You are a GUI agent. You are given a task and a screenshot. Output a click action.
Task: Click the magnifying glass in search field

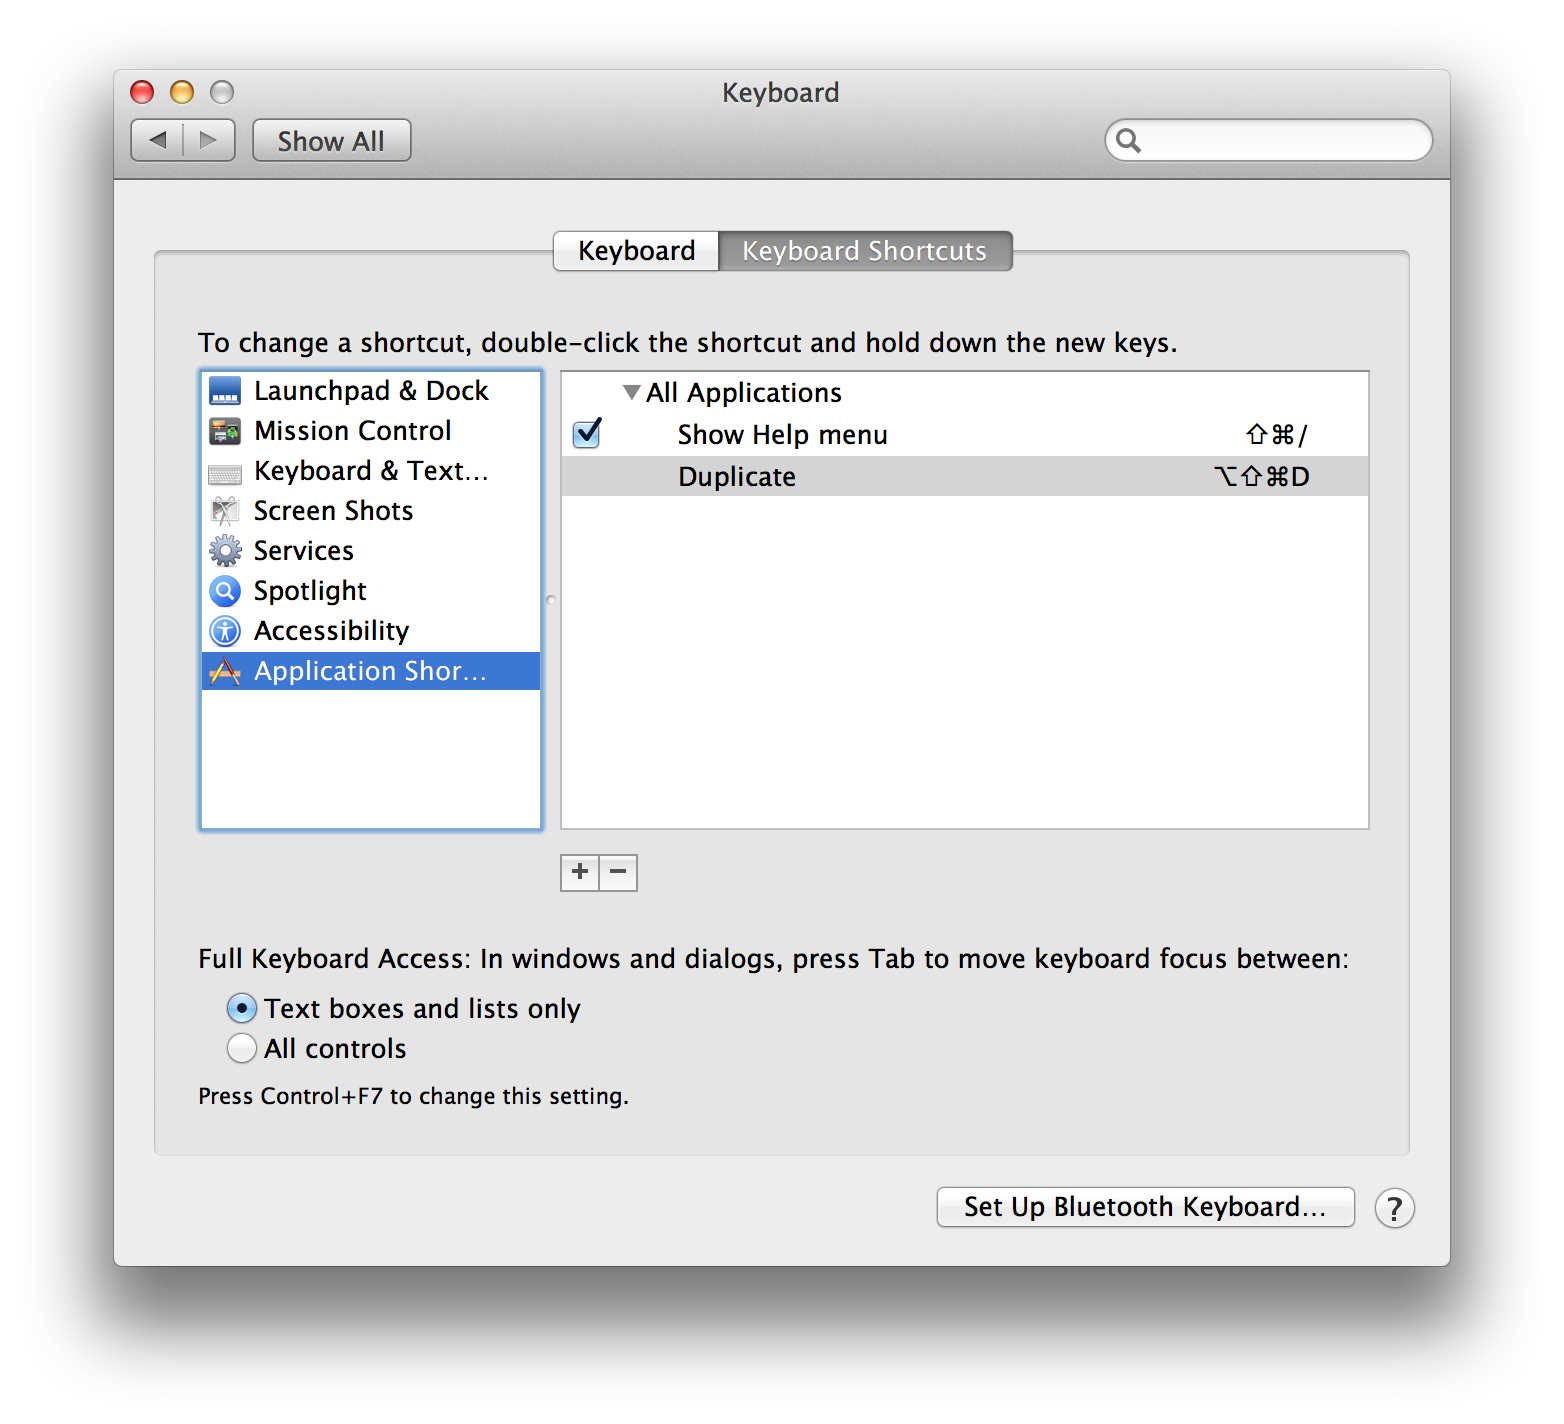click(x=1128, y=140)
